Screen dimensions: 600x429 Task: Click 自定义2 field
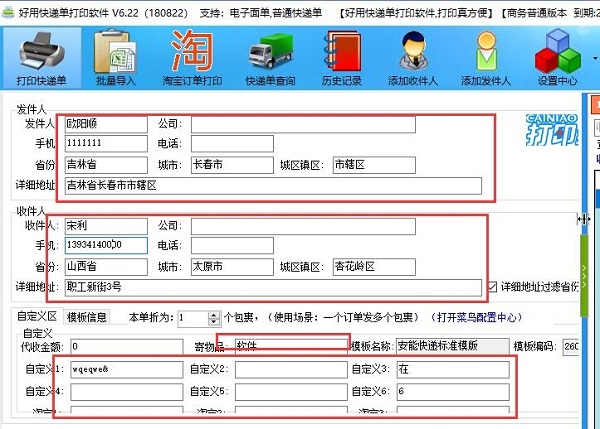[x=291, y=370]
